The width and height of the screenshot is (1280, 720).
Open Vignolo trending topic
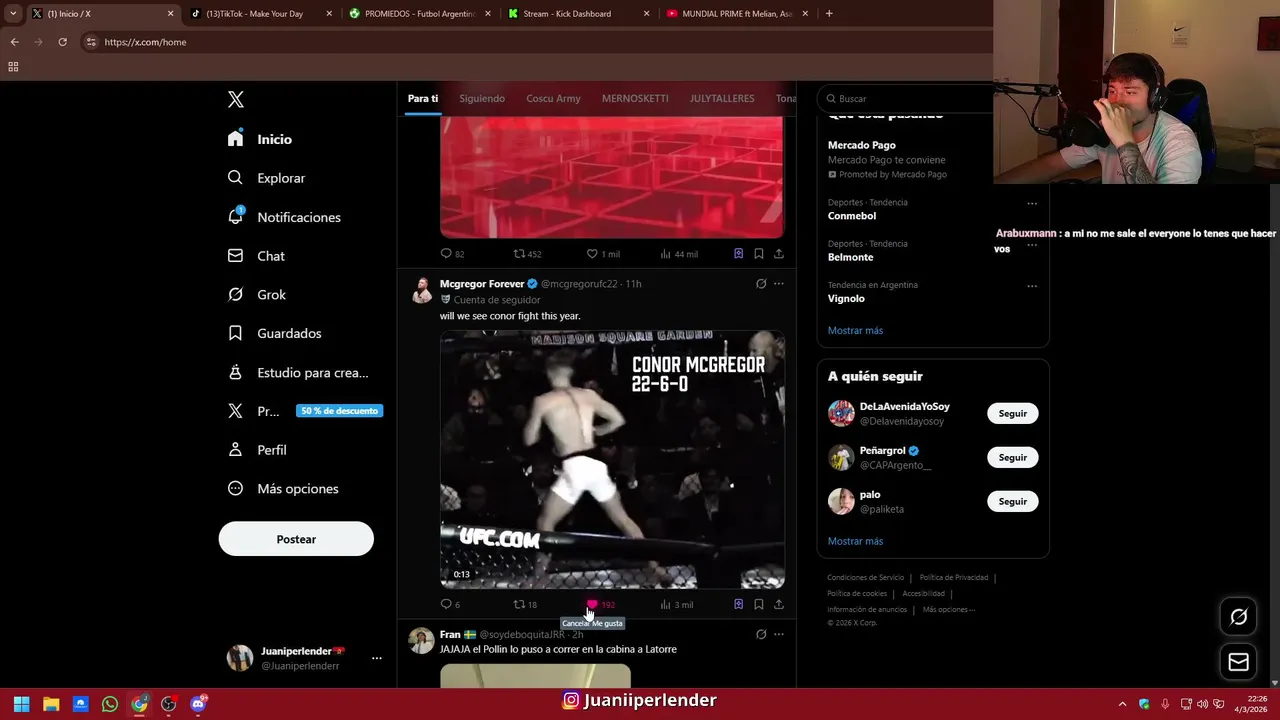tap(846, 298)
